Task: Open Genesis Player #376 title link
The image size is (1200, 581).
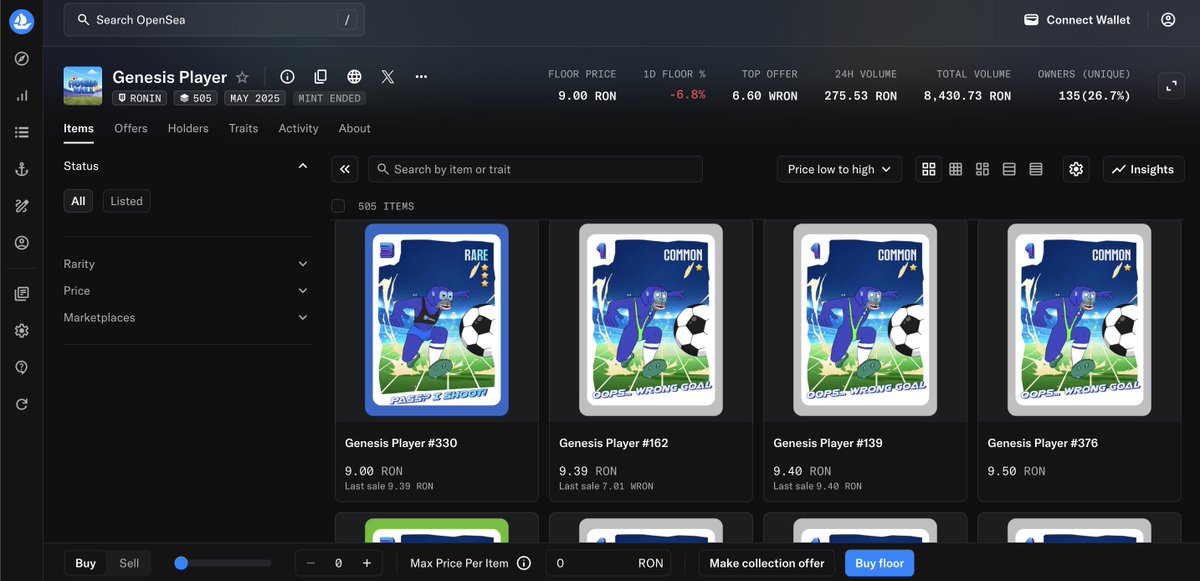Action: tap(1043, 443)
